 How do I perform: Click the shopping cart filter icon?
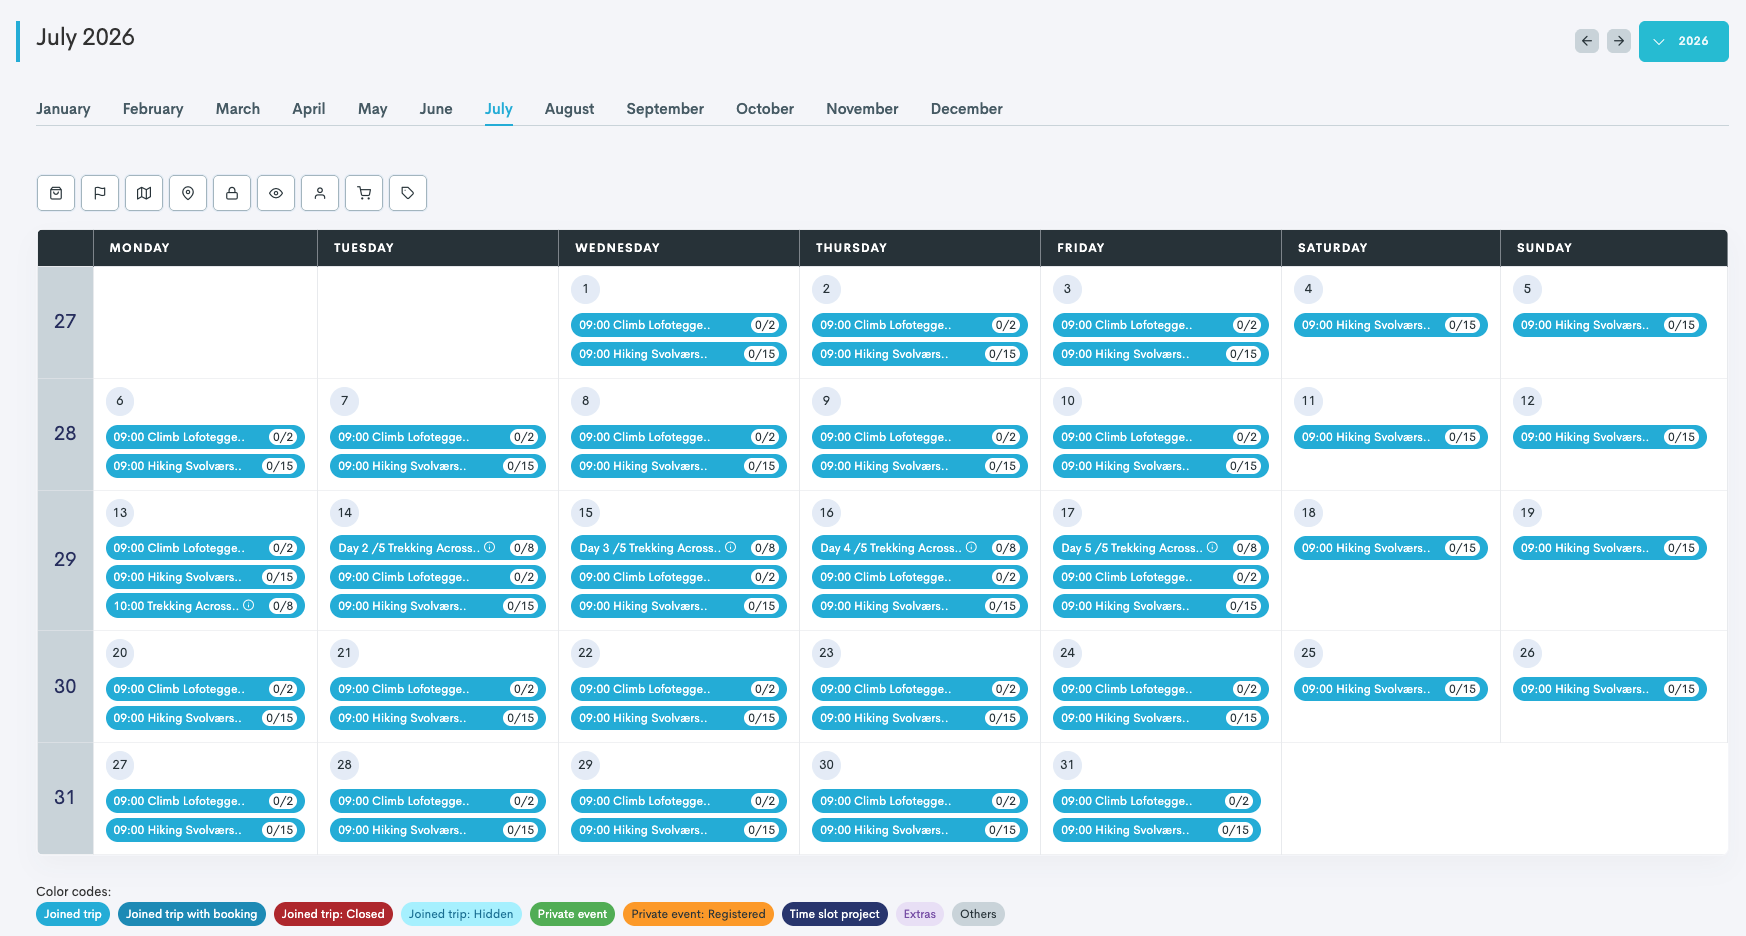(x=364, y=193)
